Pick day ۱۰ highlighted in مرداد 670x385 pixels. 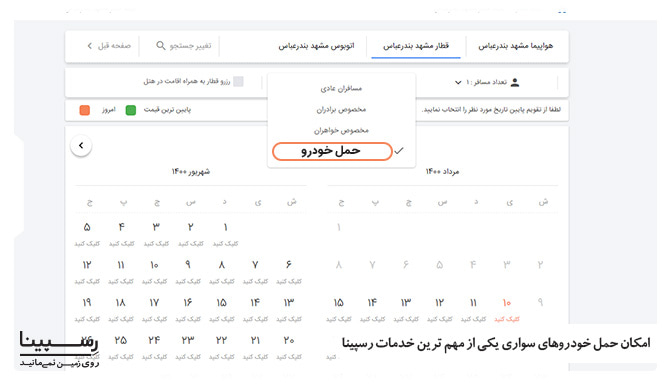point(507,309)
